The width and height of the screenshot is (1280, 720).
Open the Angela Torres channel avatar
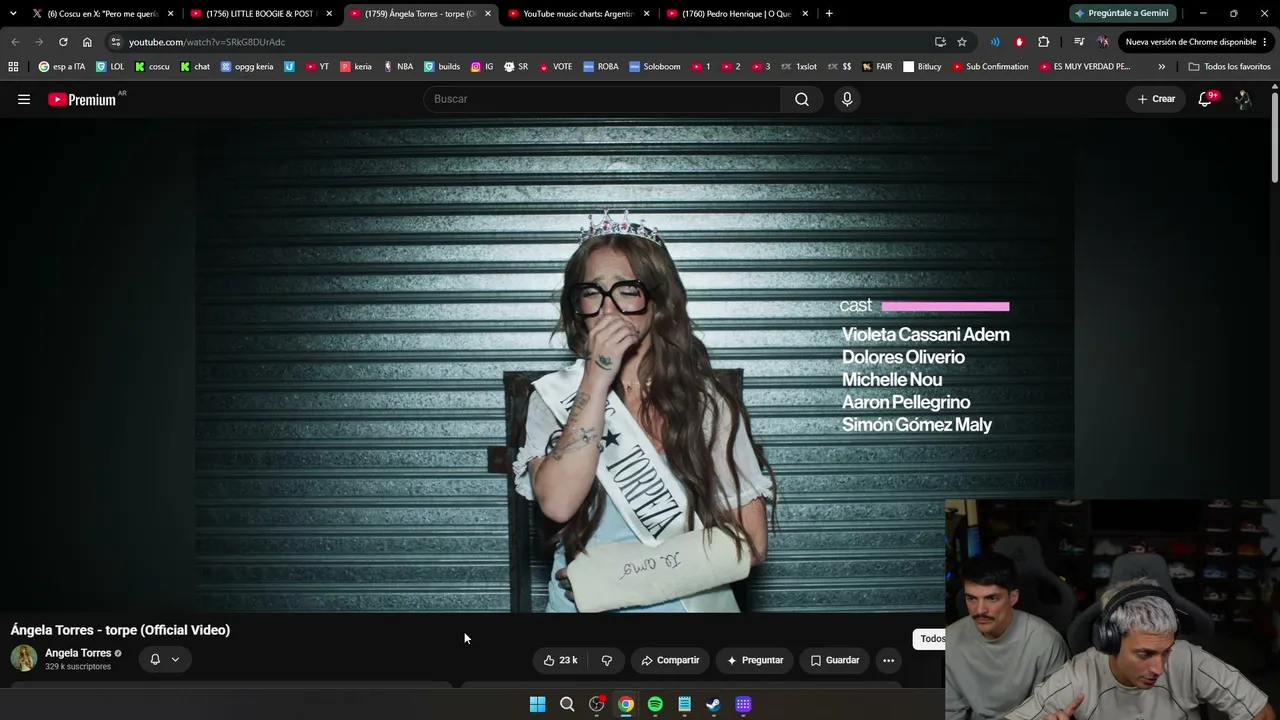coord(24,658)
